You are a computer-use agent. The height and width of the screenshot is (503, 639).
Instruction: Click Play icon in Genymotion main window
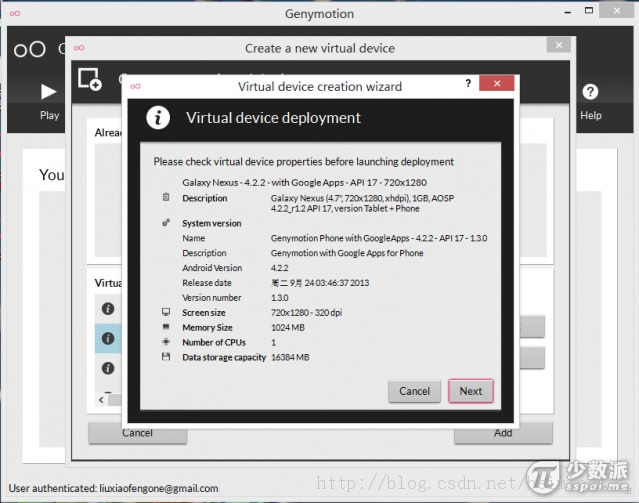(x=49, y=92)
